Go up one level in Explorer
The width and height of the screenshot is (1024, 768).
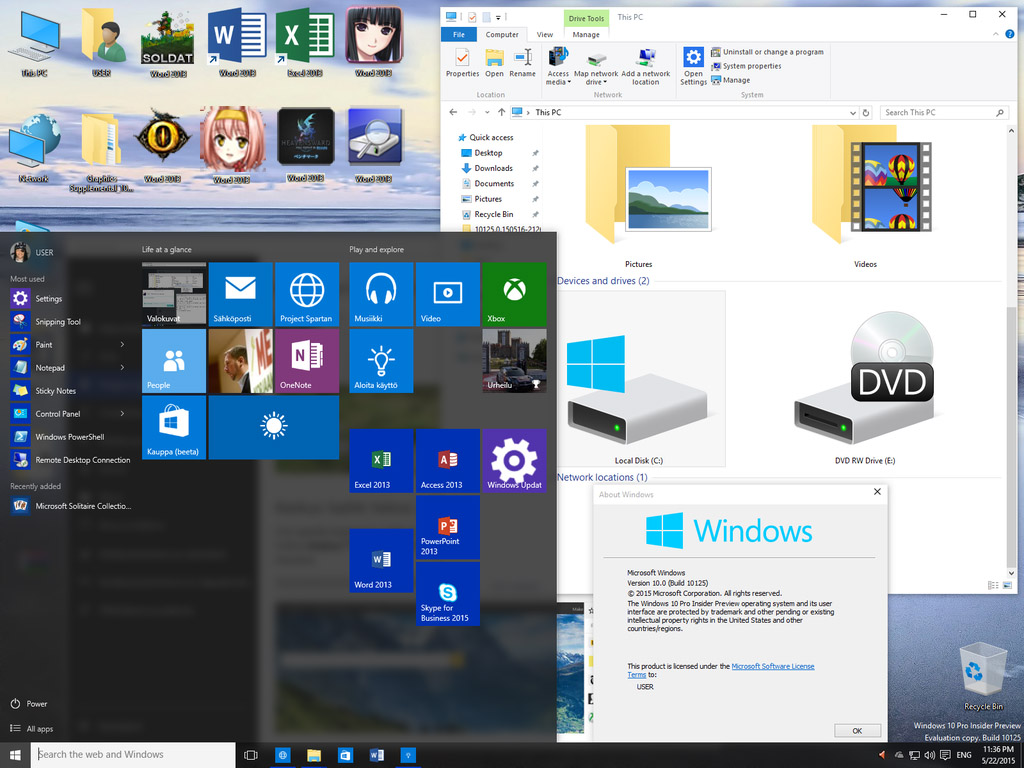502,112
